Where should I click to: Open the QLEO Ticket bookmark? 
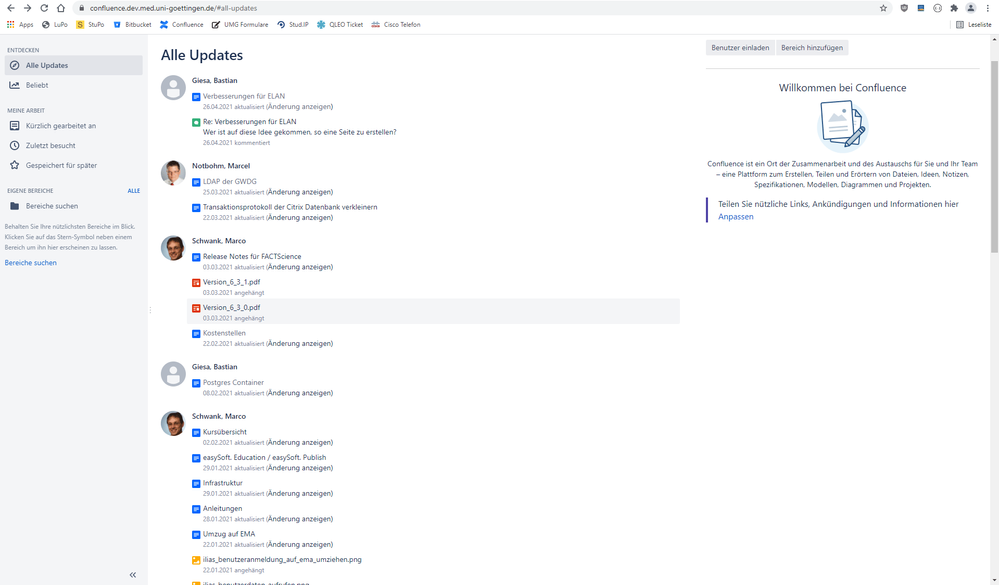340,25
